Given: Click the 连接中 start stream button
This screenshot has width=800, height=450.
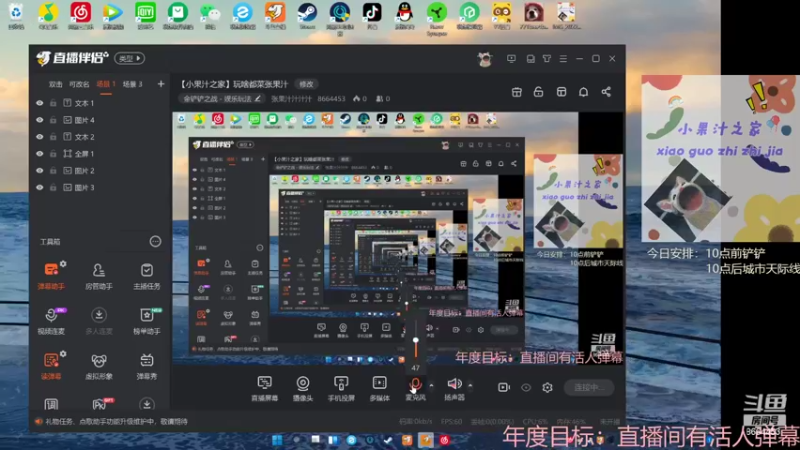Looking at the screenshot, I should coord(589,387).
